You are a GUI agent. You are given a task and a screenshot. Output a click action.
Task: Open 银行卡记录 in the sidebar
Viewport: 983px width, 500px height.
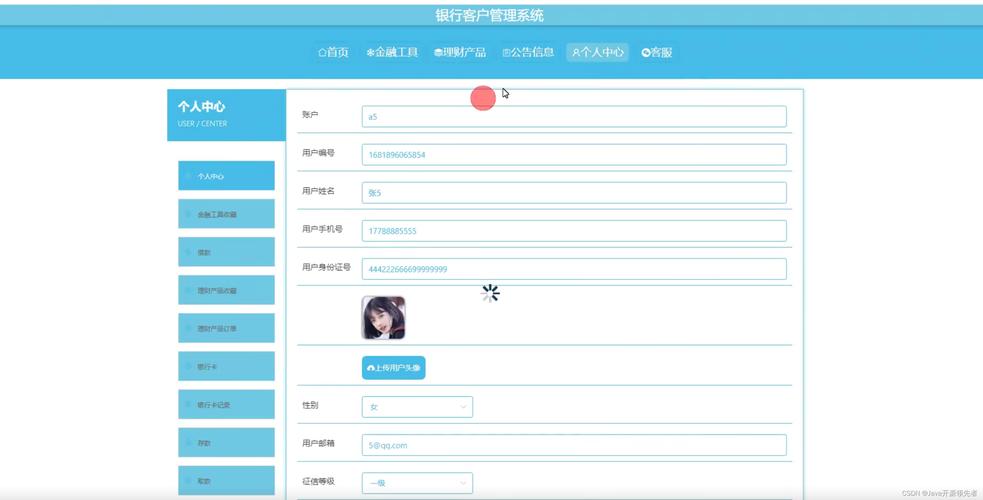tap(226, 404)
